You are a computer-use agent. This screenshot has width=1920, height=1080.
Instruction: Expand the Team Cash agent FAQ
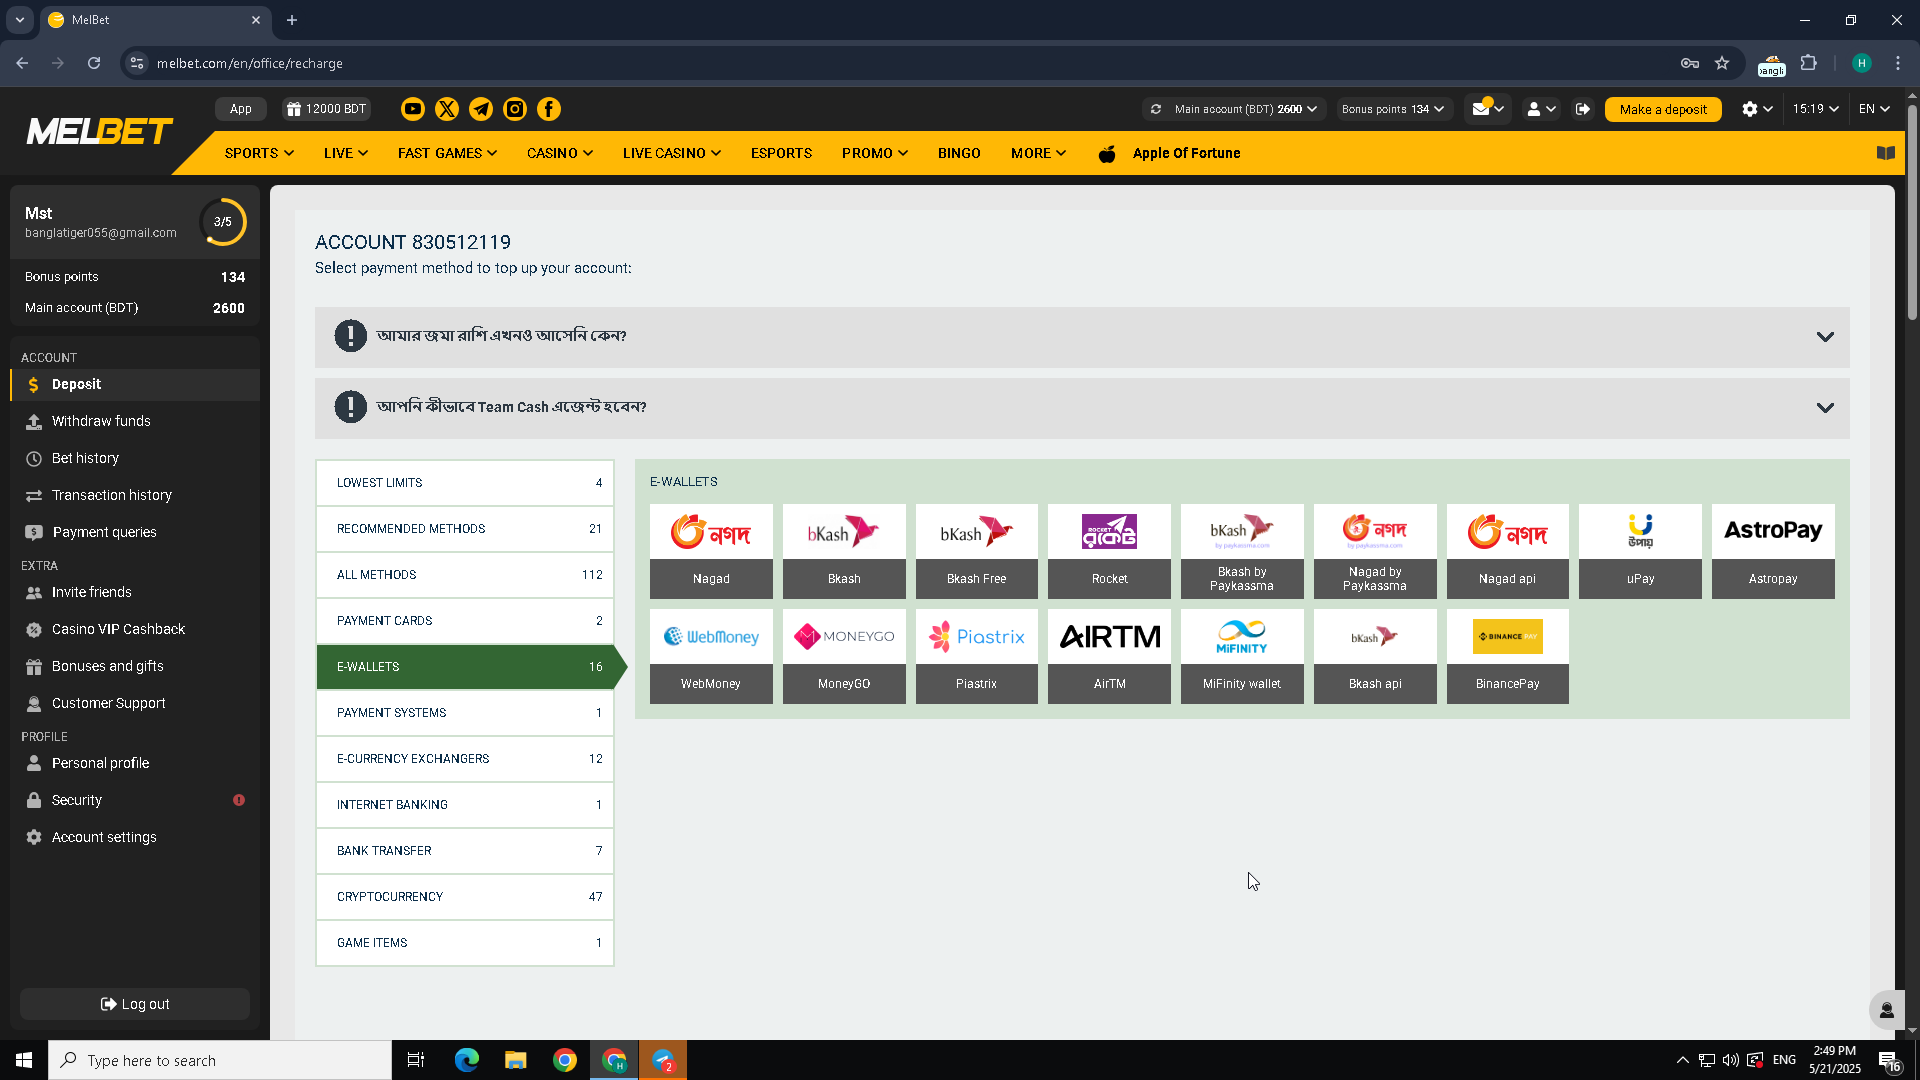point(1082,408)
